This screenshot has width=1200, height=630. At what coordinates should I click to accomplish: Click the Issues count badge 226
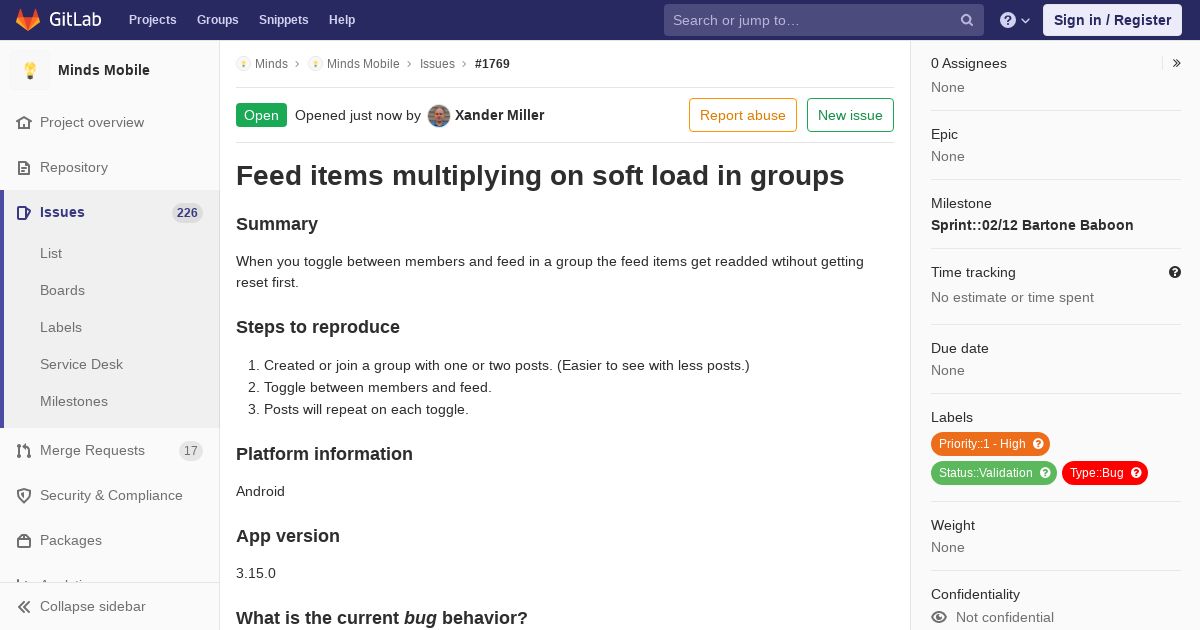(187, 212)
